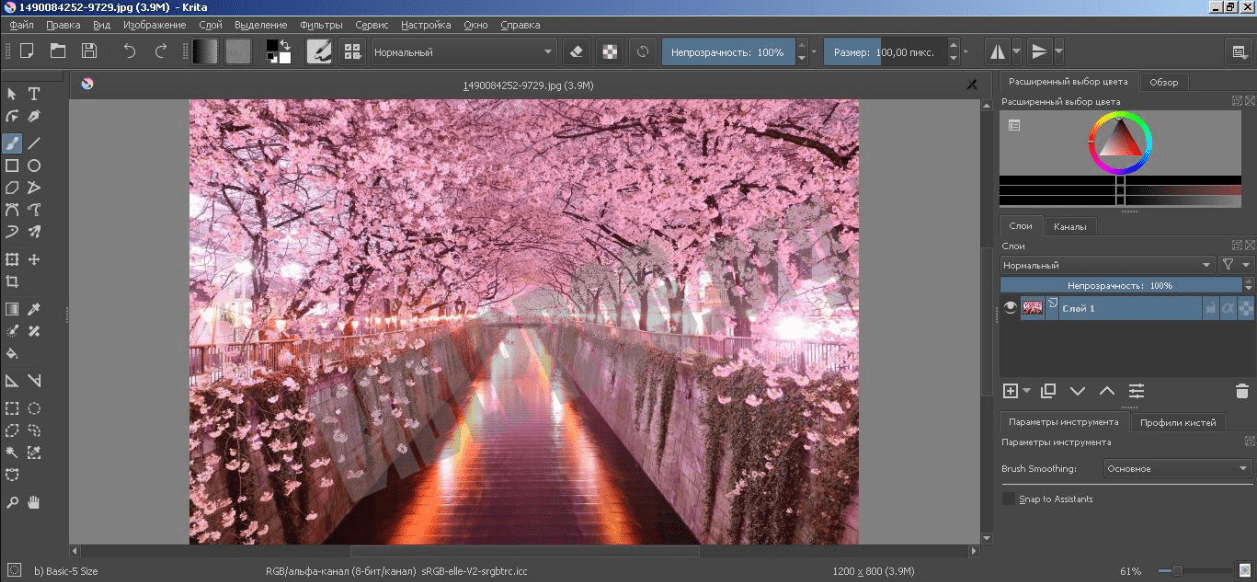
Task: Click the Обзор tab
Action: 1163,82
